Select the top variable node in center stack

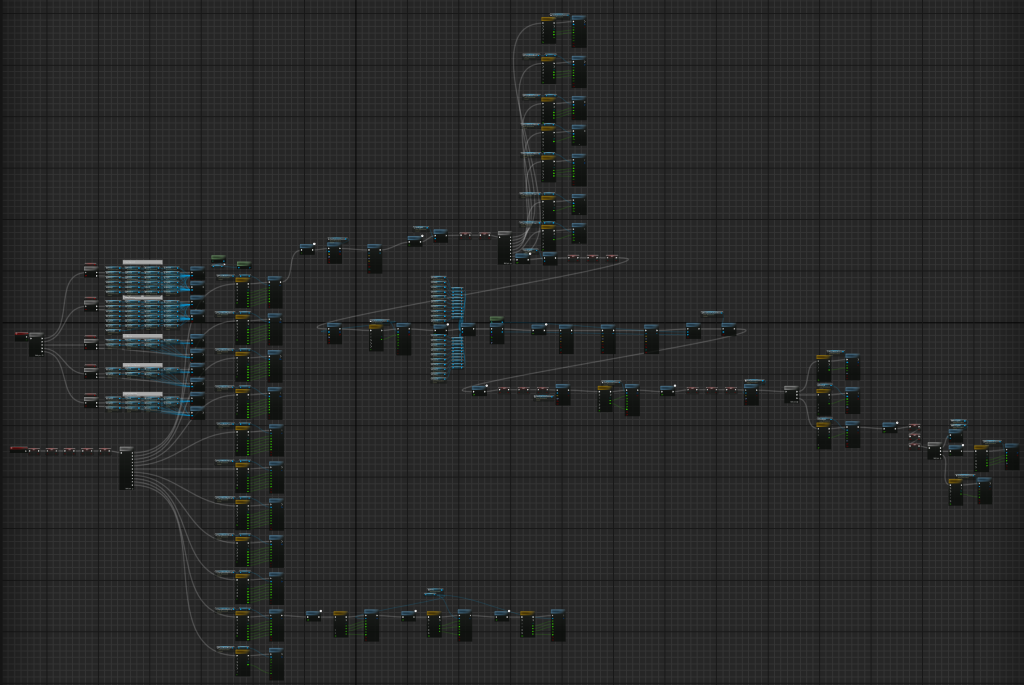pyautogui.click(x=438, y=277)
